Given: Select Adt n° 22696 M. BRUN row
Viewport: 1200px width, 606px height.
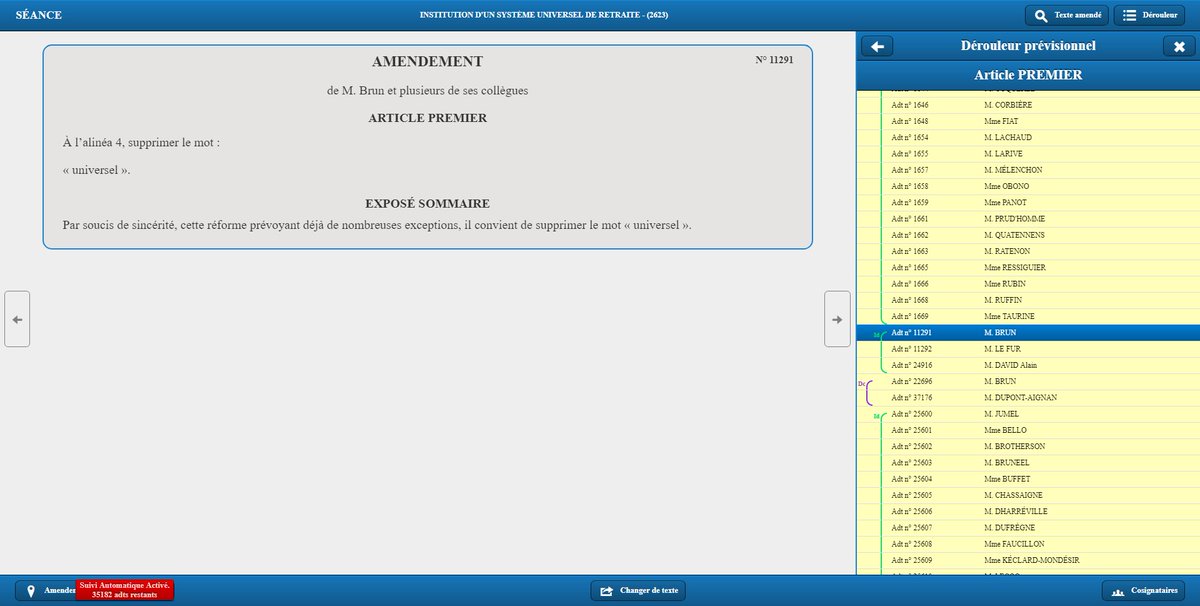Looking at the screenshot, I should [1028, 381].
